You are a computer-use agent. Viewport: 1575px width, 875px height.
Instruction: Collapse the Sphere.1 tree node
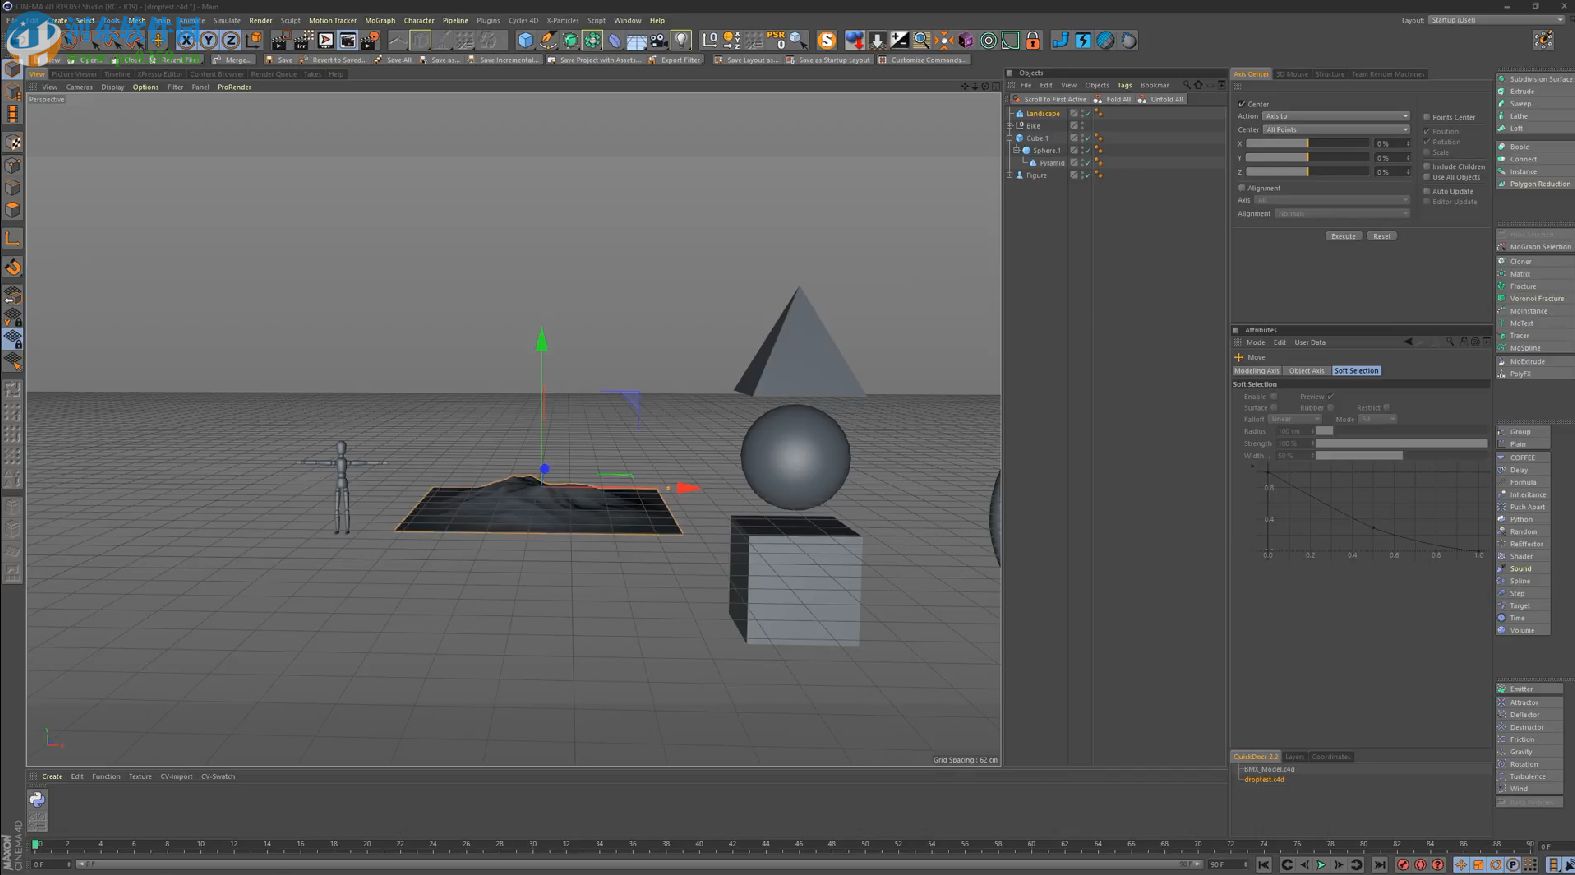tap(1016, 150)
